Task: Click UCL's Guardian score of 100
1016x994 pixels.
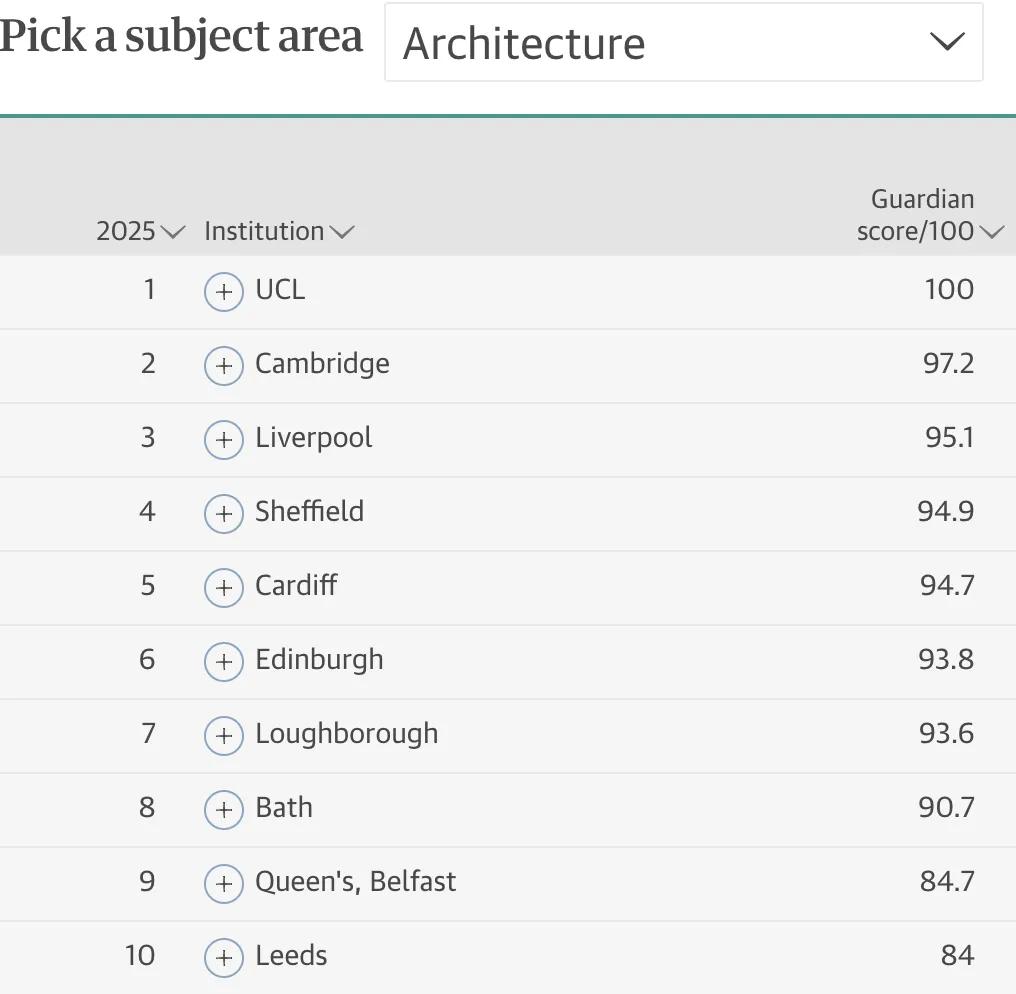Action: click(x=949, y=290)
